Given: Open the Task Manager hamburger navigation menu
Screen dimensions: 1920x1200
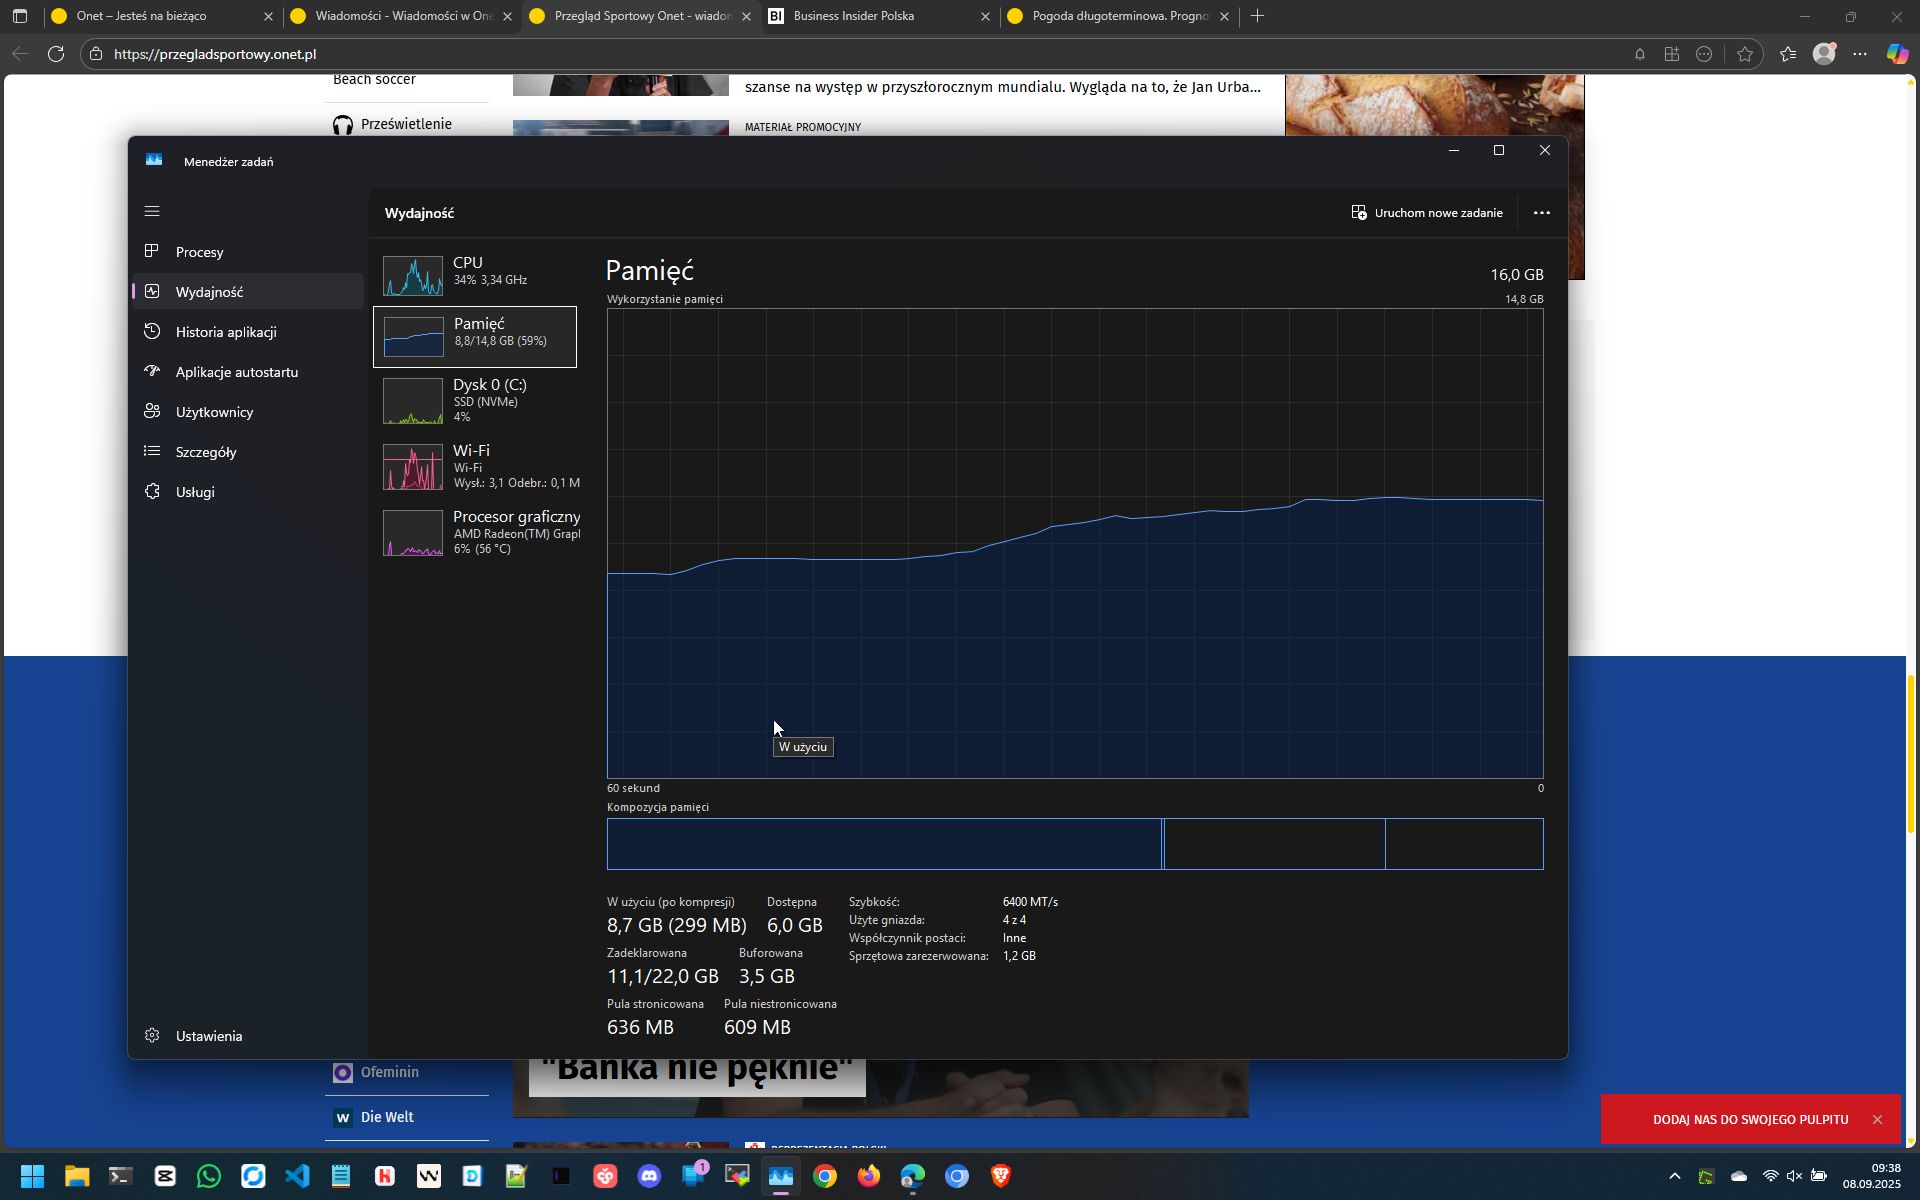Looking at the screenshot, I should click(x=152, y=211).
